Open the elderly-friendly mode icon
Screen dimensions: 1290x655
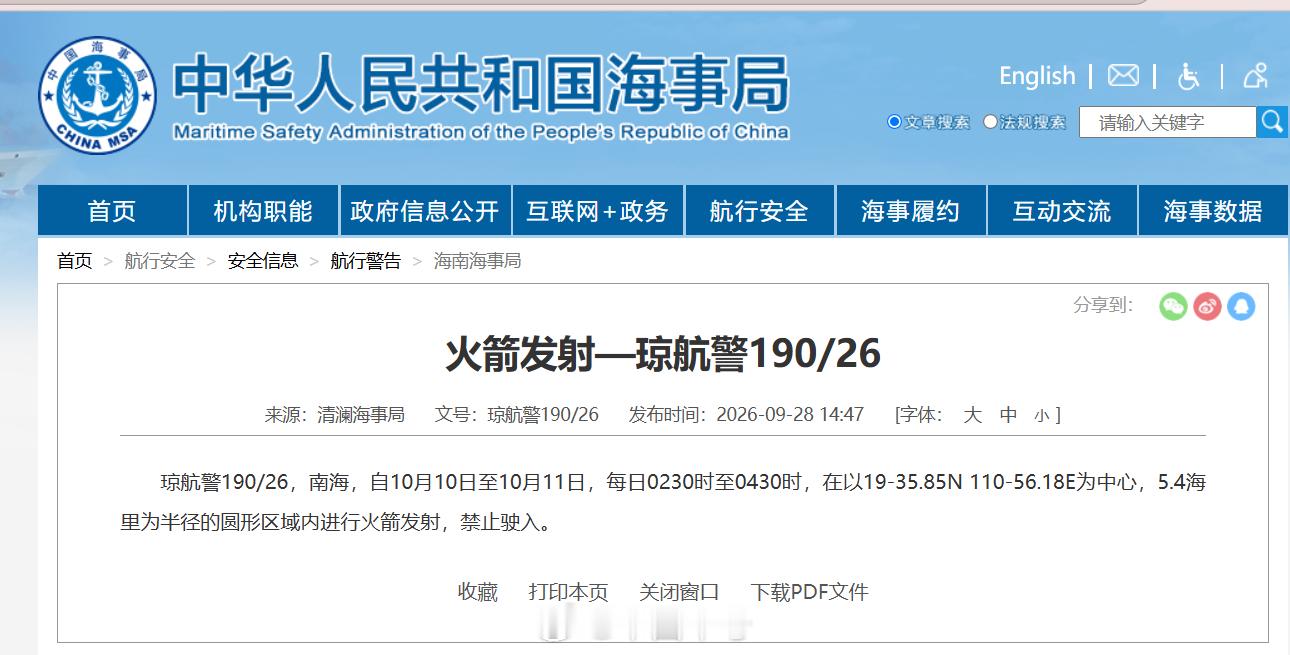[1256, 75]
